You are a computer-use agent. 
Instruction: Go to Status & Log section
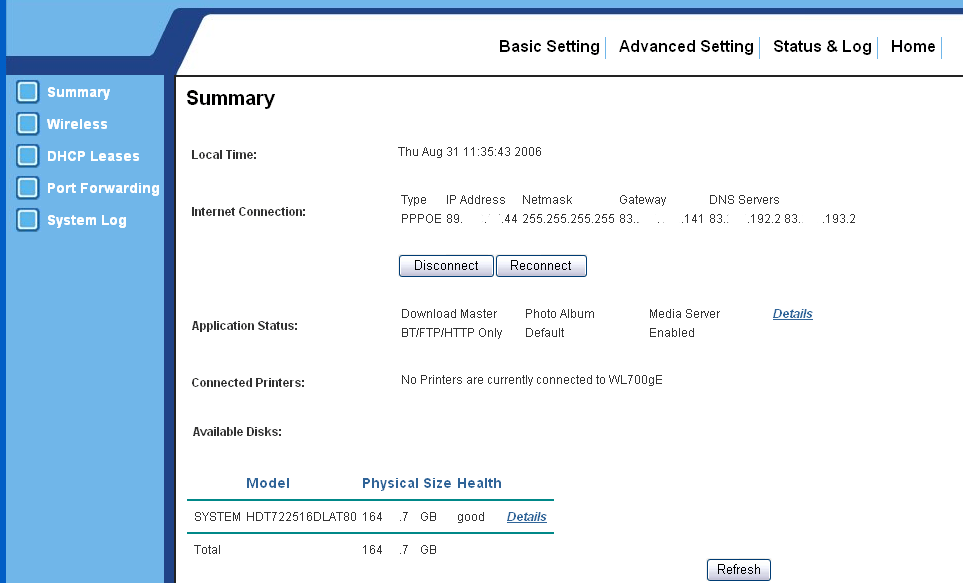click(x=822, y=47)
